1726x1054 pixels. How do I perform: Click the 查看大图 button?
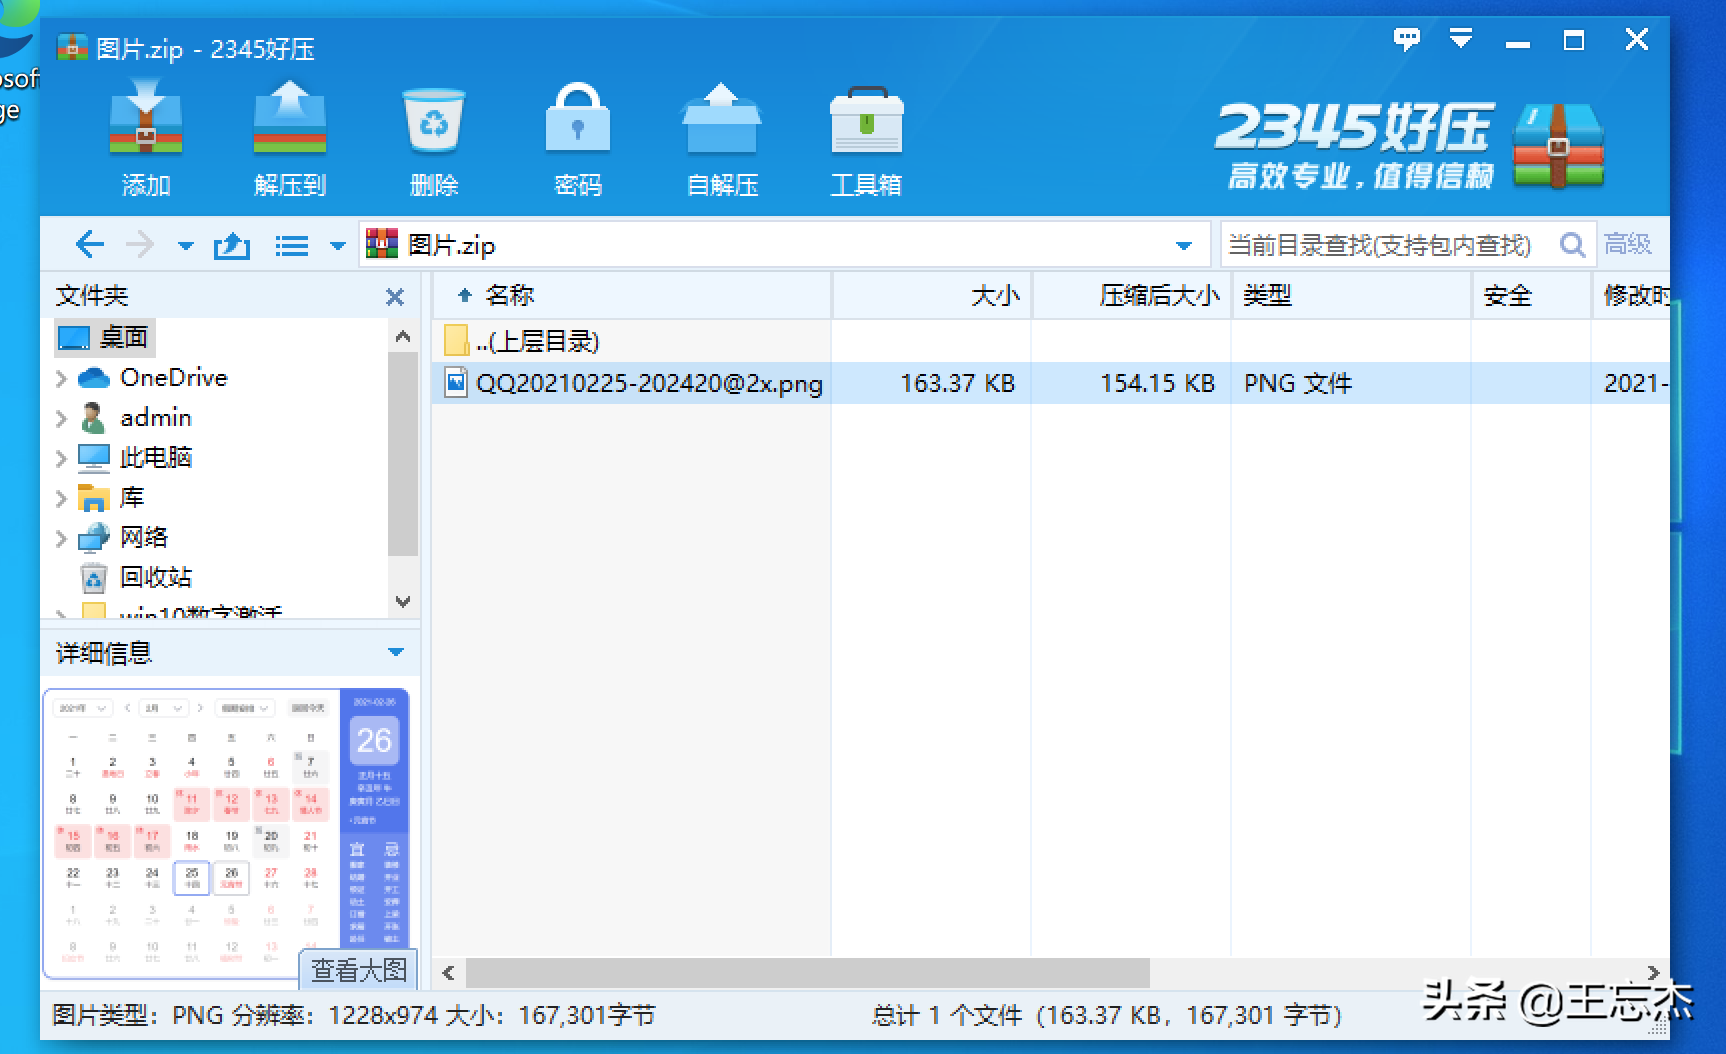click(358, 969)
